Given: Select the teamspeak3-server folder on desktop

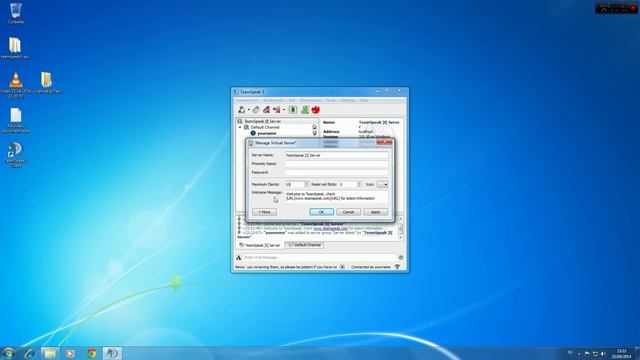Looking at the screenshot, I should tap(15, 48).
